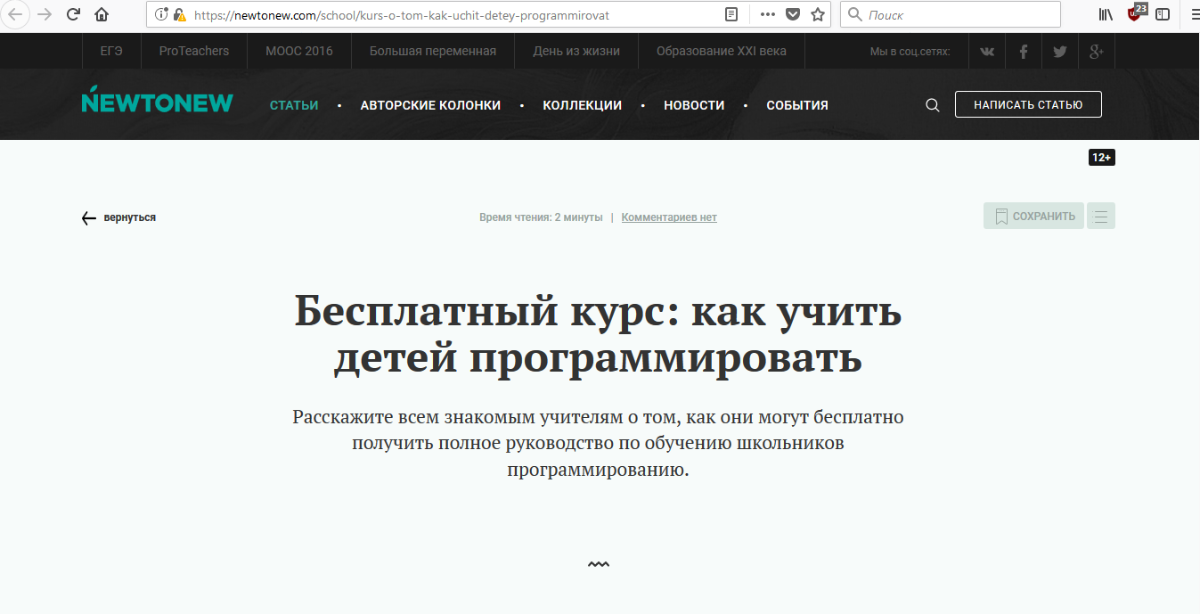This screenshot has height=614, width=1200.
Task: Open the Google Plus icon
Action: coord(1096,52)
